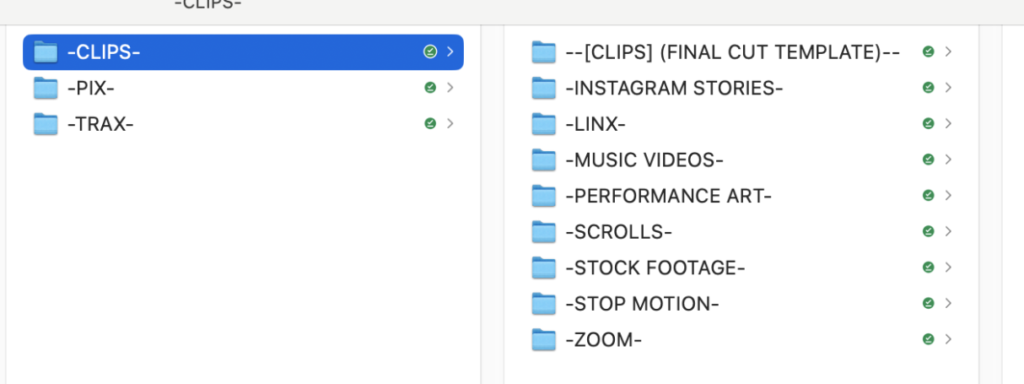The image size is (1024, 384).
Task: Expand -STOCK FOOTAGE- via its chevron arrow
Action: click(948, 267)
